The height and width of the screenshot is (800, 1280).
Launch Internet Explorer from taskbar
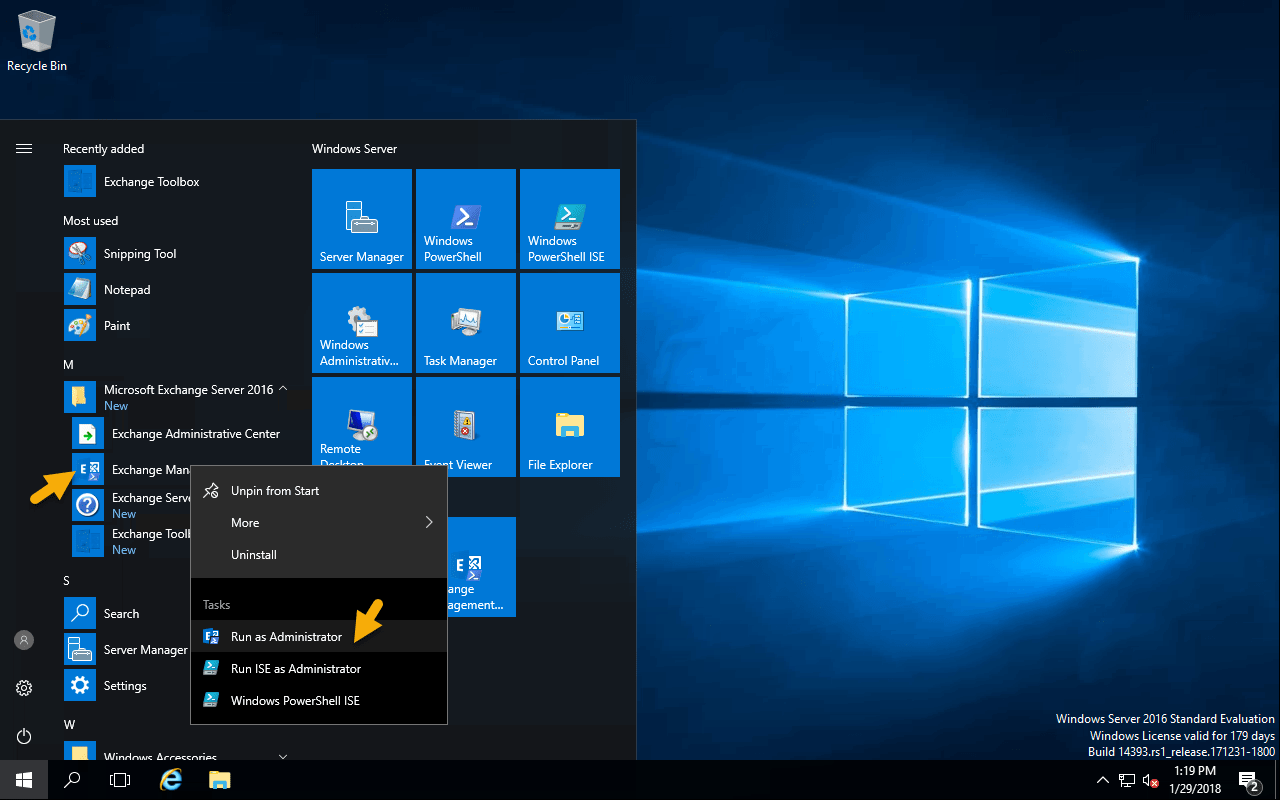tap(171, 780)
